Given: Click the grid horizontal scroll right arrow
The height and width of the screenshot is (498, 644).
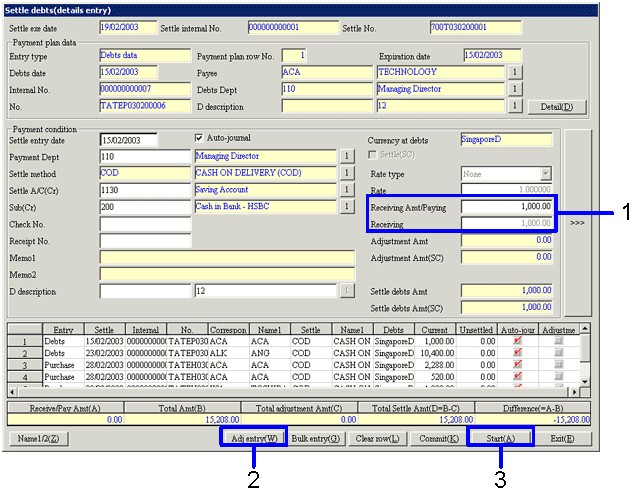Looking at the screenshot, I should [574, 392].
